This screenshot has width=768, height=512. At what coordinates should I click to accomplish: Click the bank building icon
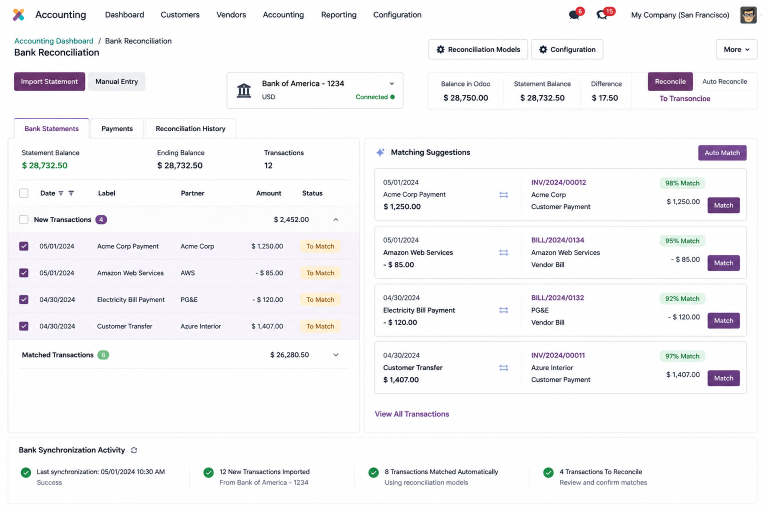244,90
